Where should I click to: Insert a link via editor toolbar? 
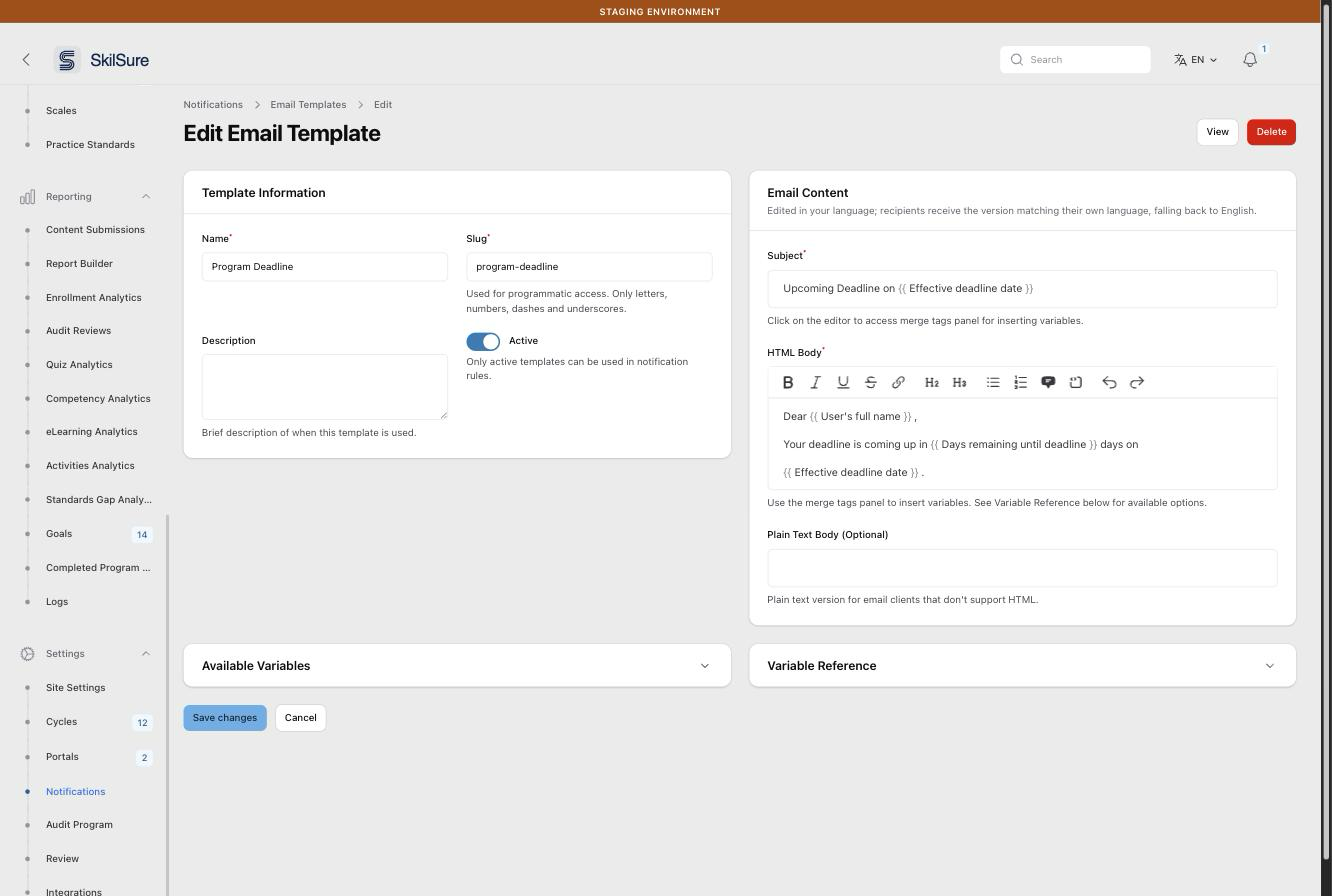click(898, 382)
